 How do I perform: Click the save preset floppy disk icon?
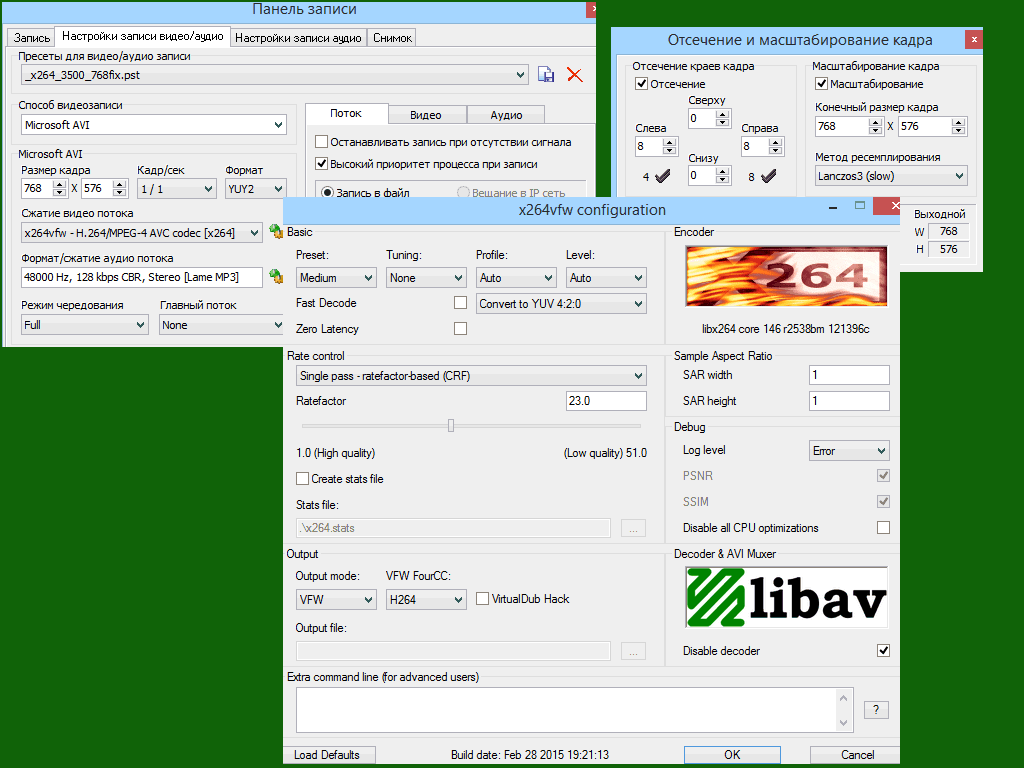[x=546, y=74]
